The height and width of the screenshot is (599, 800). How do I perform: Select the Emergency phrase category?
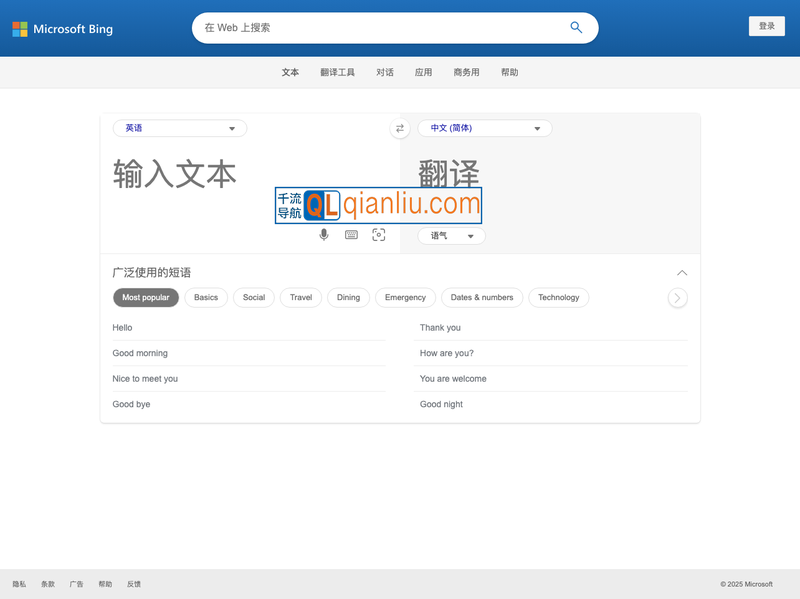click(x=405, y=297)
